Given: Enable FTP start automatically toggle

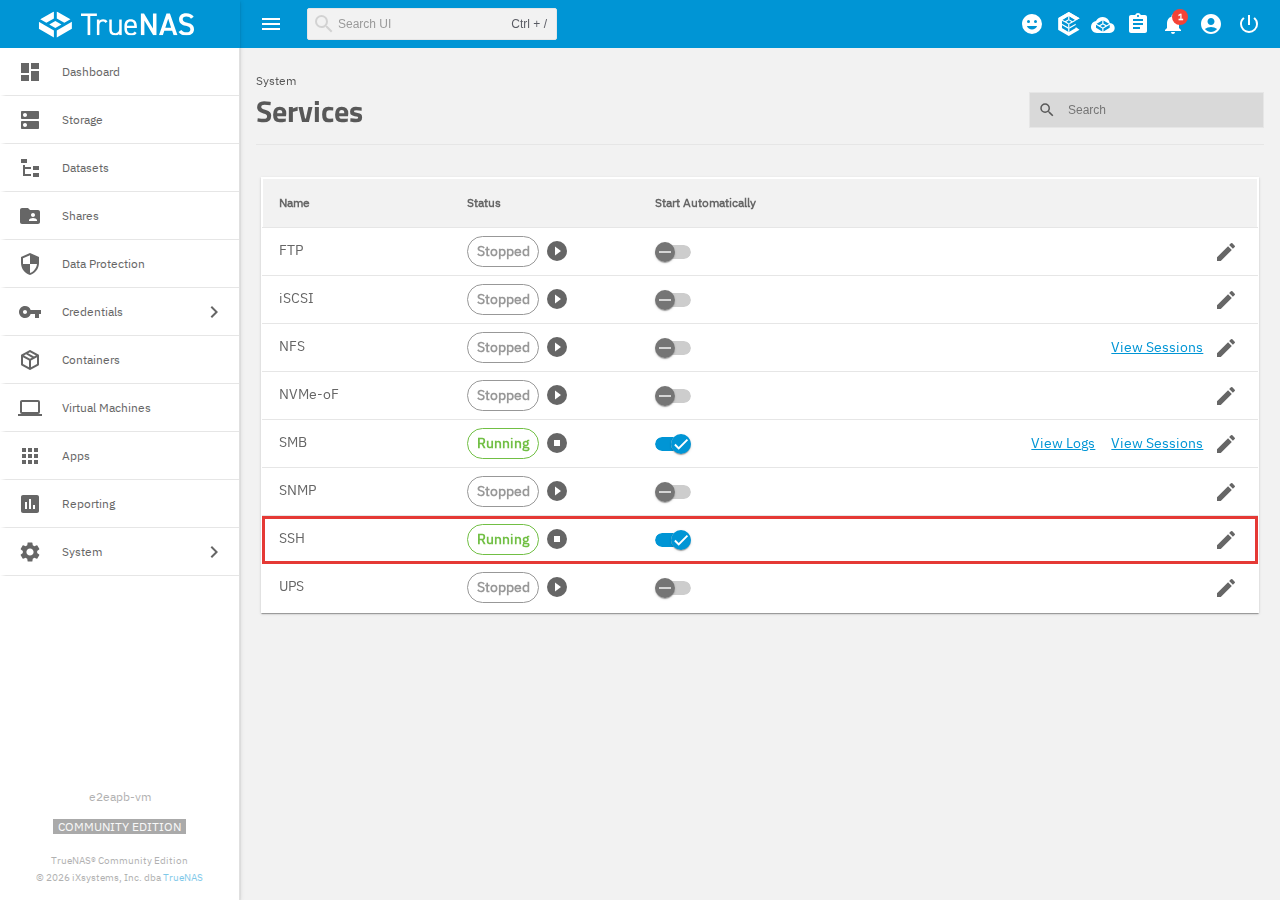Looking at the screenshot, I should [x=673, y=252].
